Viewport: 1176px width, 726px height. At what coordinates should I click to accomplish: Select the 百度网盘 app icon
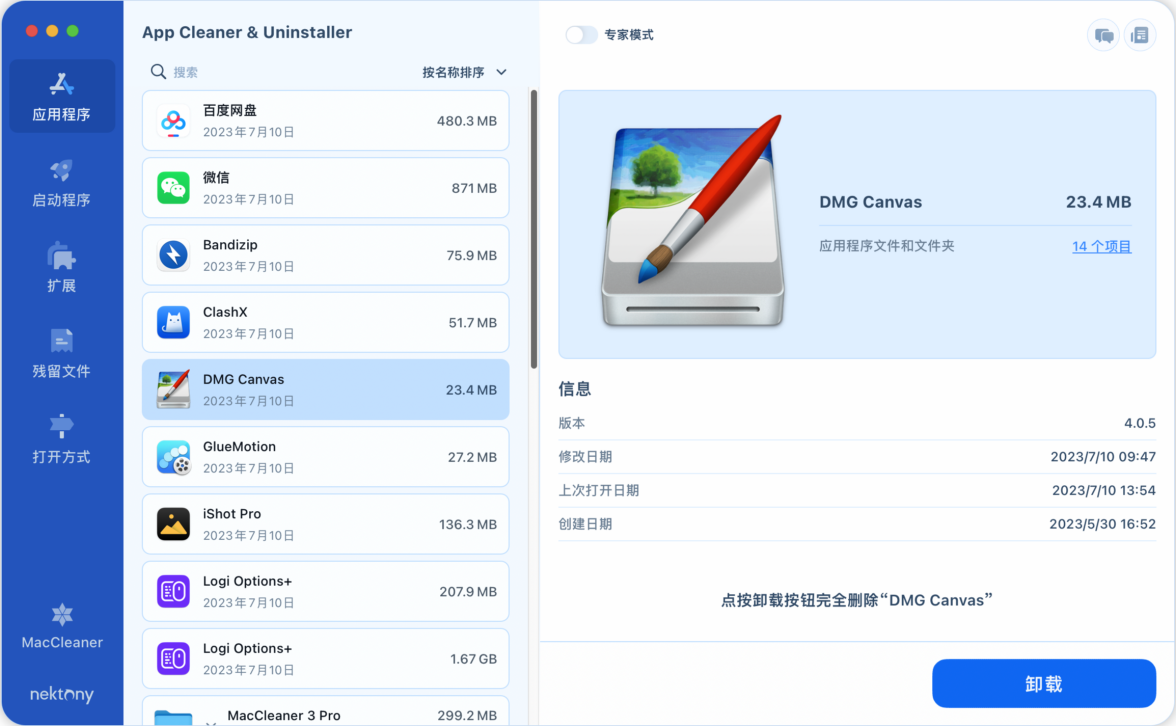coord(173,121)
